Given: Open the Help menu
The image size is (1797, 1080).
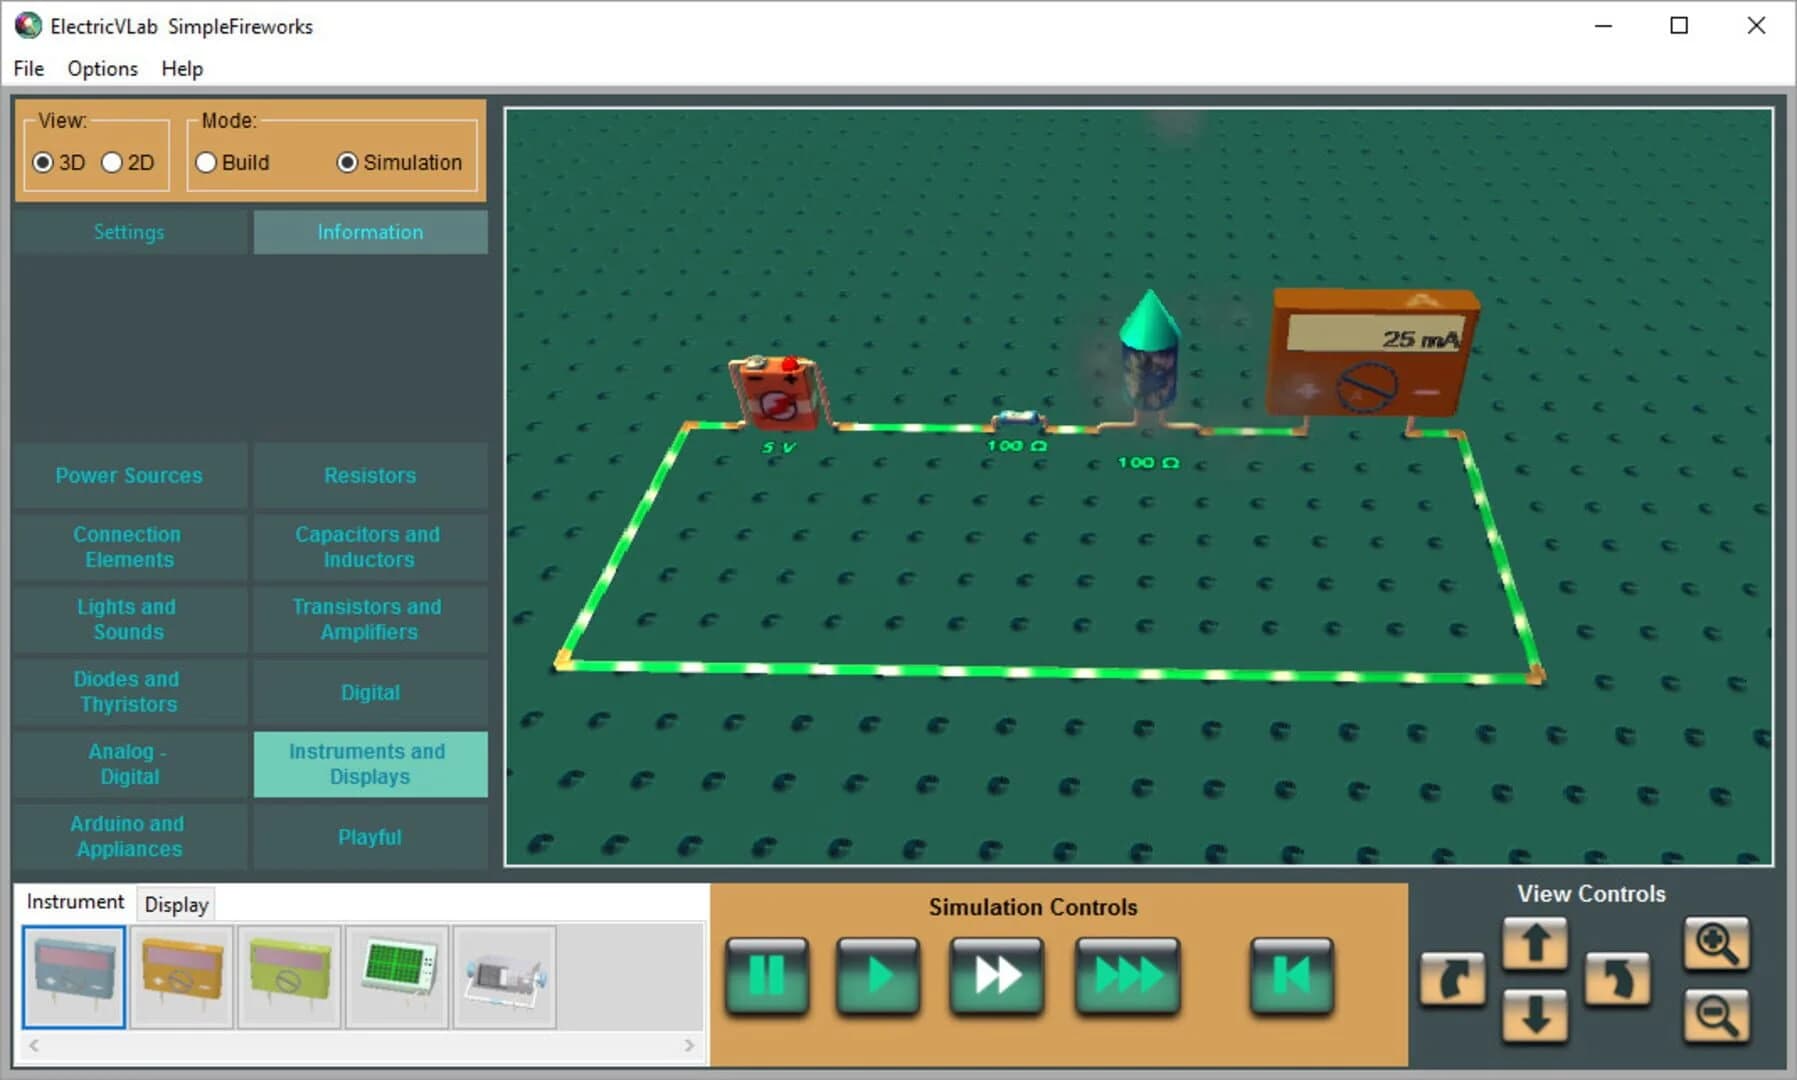Looking at the screenshot, I should (182, 68).
